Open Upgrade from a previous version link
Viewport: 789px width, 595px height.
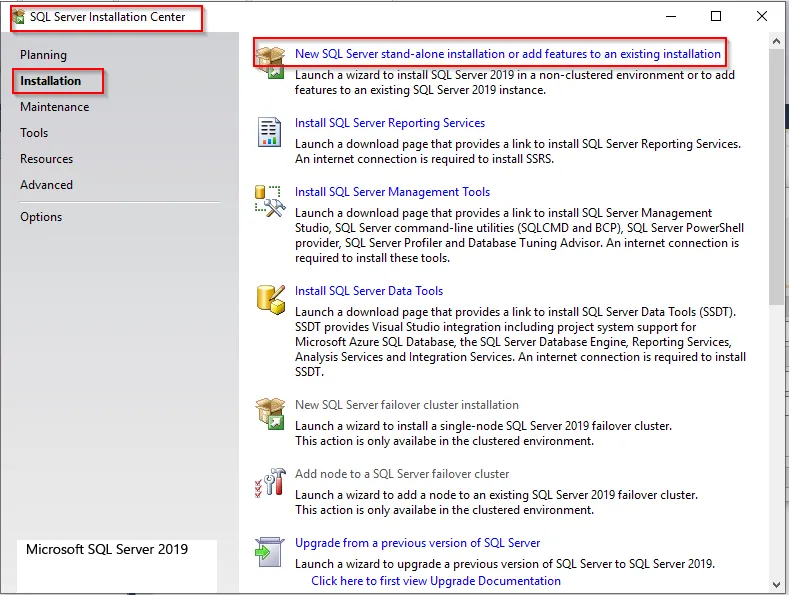pos(418,543)
